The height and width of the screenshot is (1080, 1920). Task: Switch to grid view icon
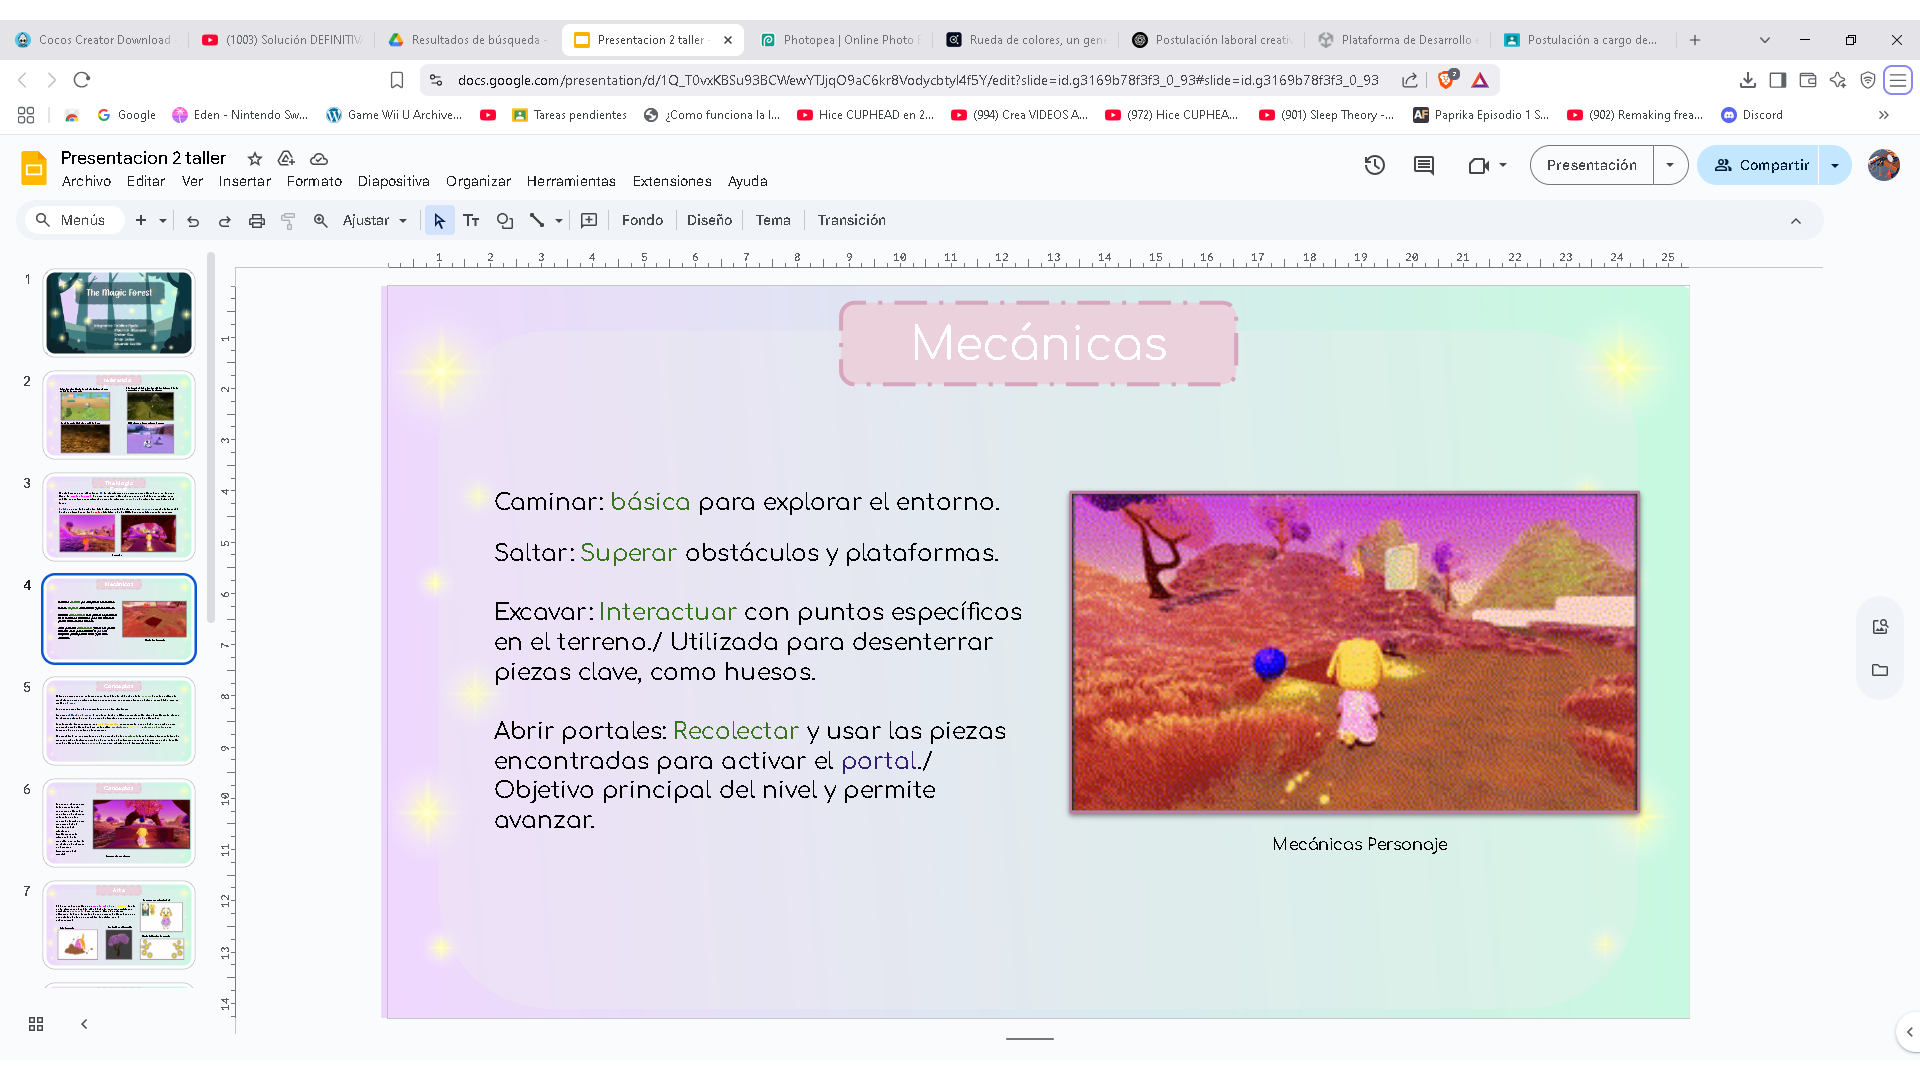[x=36, y=1024]
